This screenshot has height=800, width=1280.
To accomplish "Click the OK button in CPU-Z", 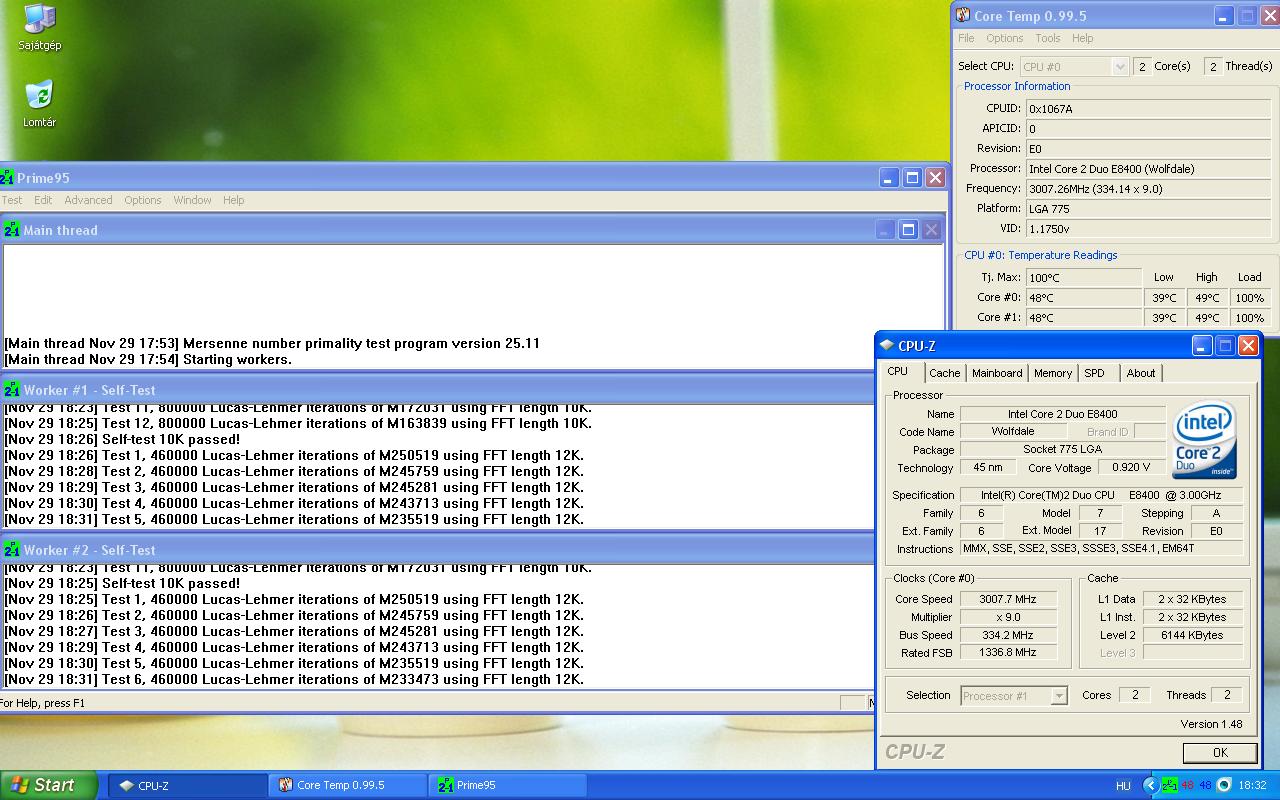I will pos(1220,753).
